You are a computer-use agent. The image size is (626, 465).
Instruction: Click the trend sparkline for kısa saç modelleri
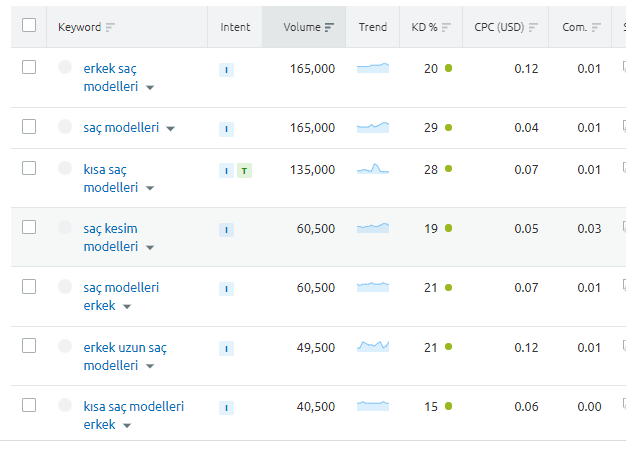(x=373, y=169)
